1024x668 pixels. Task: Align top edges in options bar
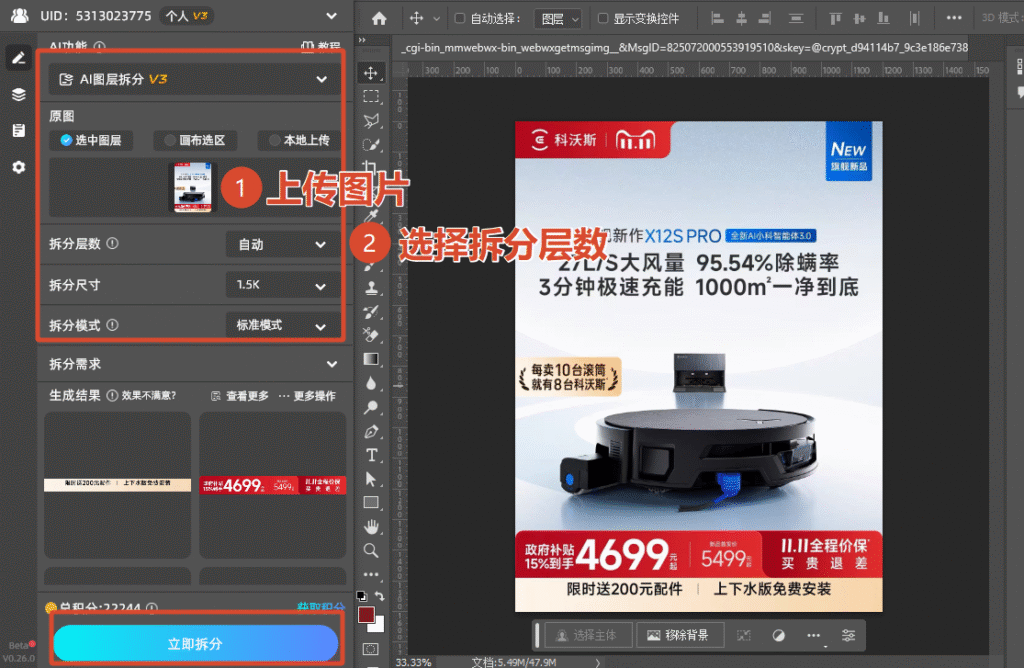tap(835, 18)
